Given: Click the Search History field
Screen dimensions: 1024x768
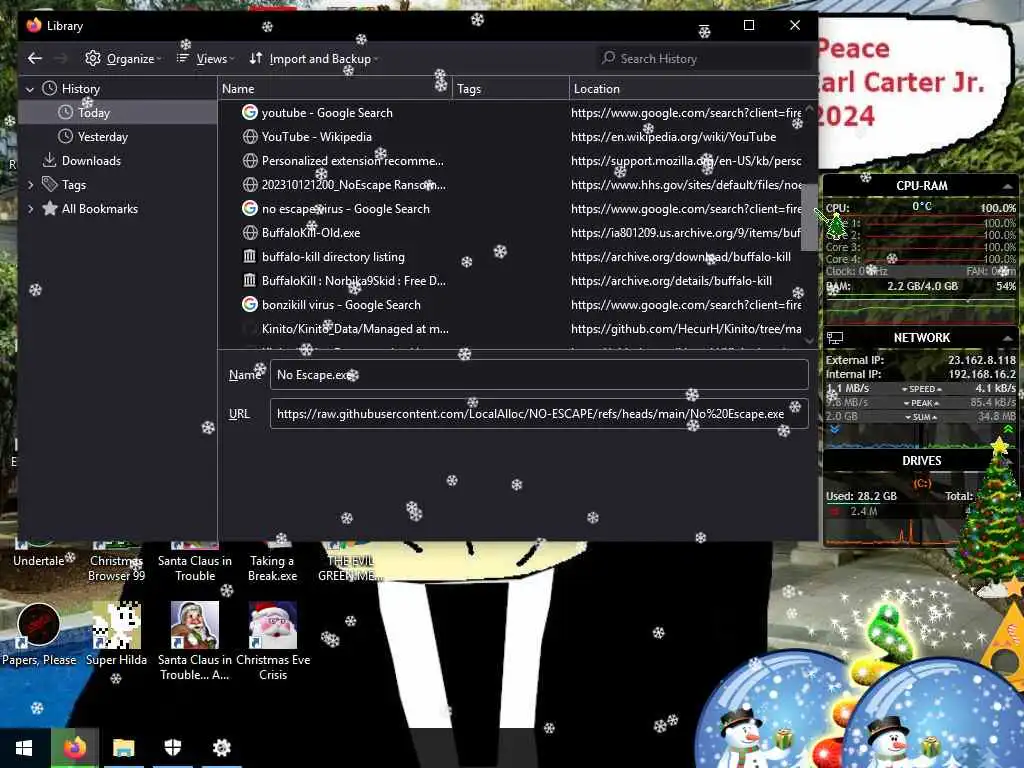Looking at the screenshot, I should [704, 59].
